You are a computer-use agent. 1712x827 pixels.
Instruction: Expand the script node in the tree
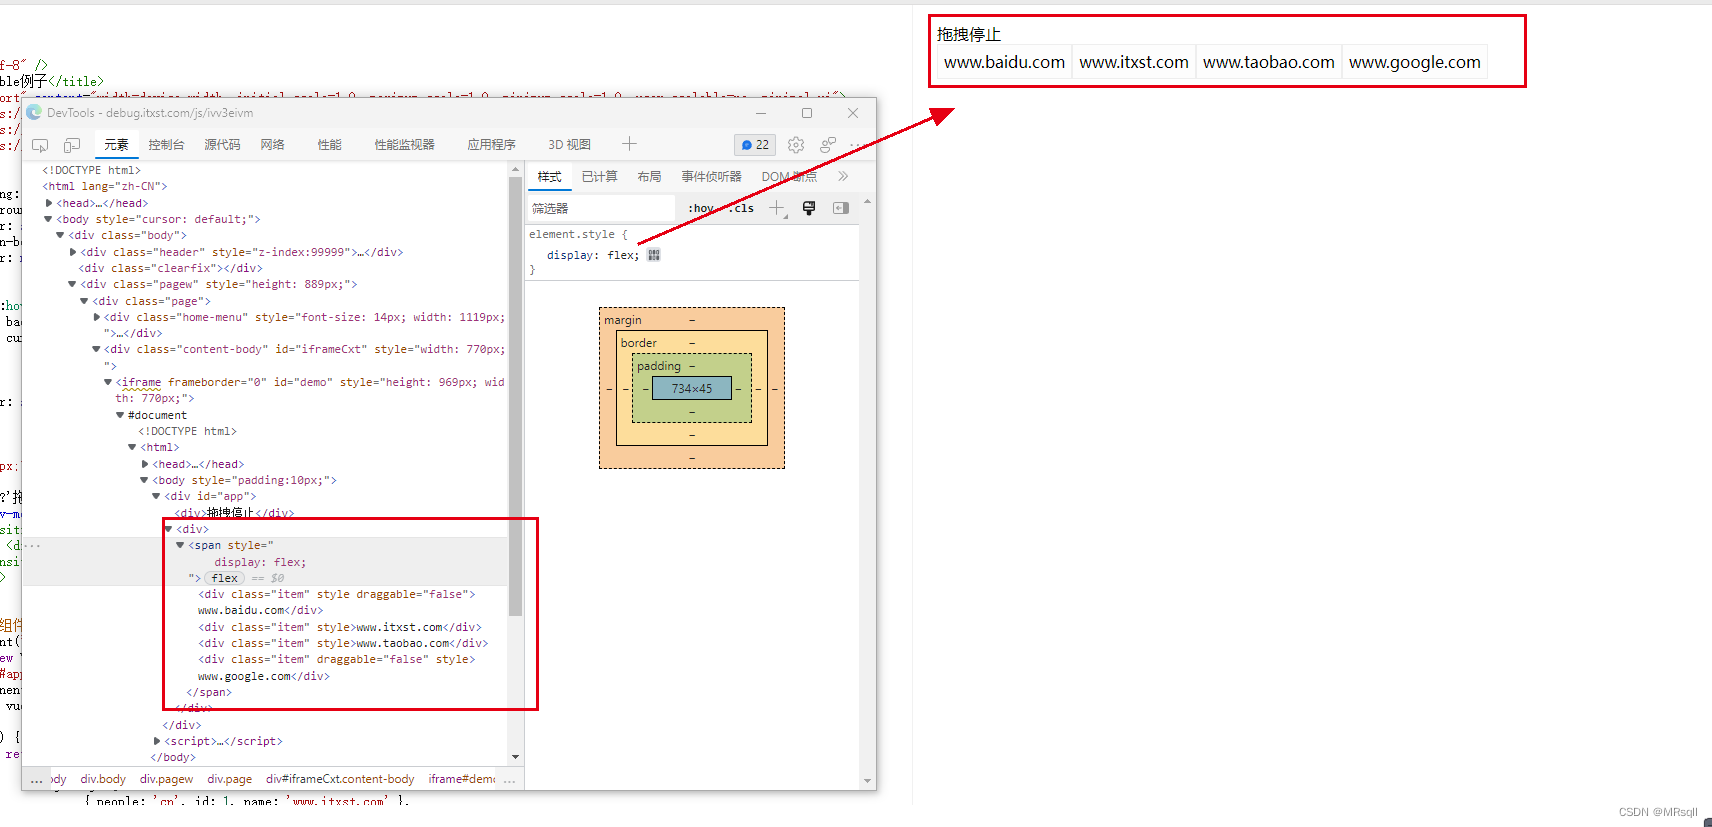click(157, 741)
